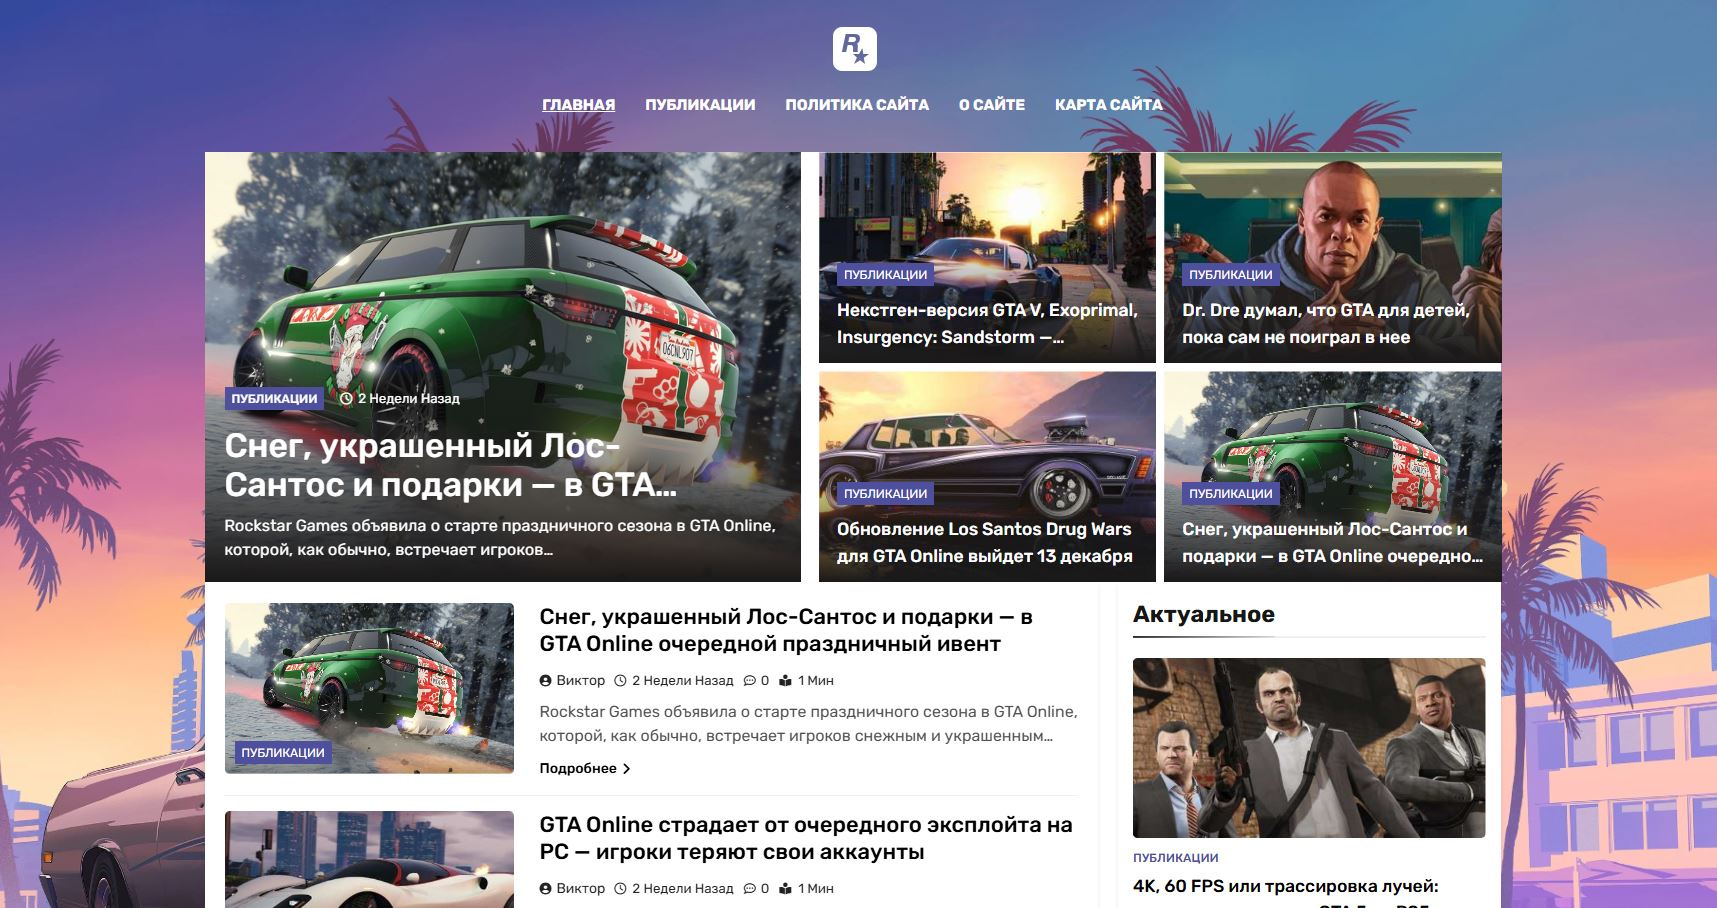Click Публикации tag on Некстген-версия GTA V card

[x=885, y=274]
